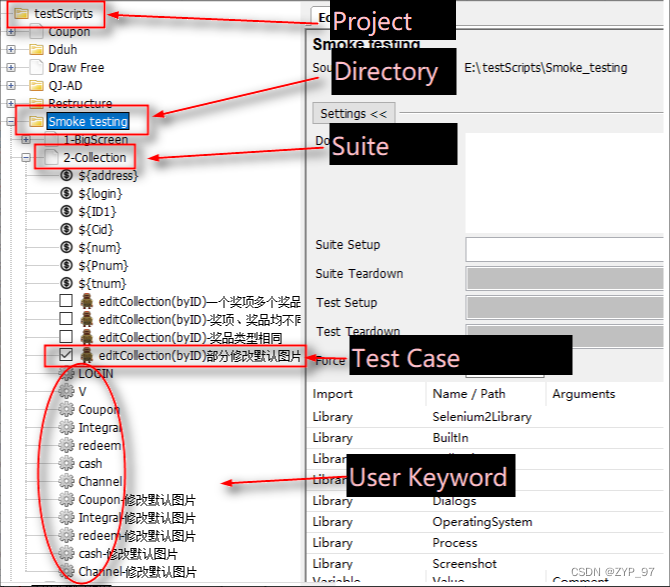
Task: Click the ${address} variable icon
Action: coord(66,175)
